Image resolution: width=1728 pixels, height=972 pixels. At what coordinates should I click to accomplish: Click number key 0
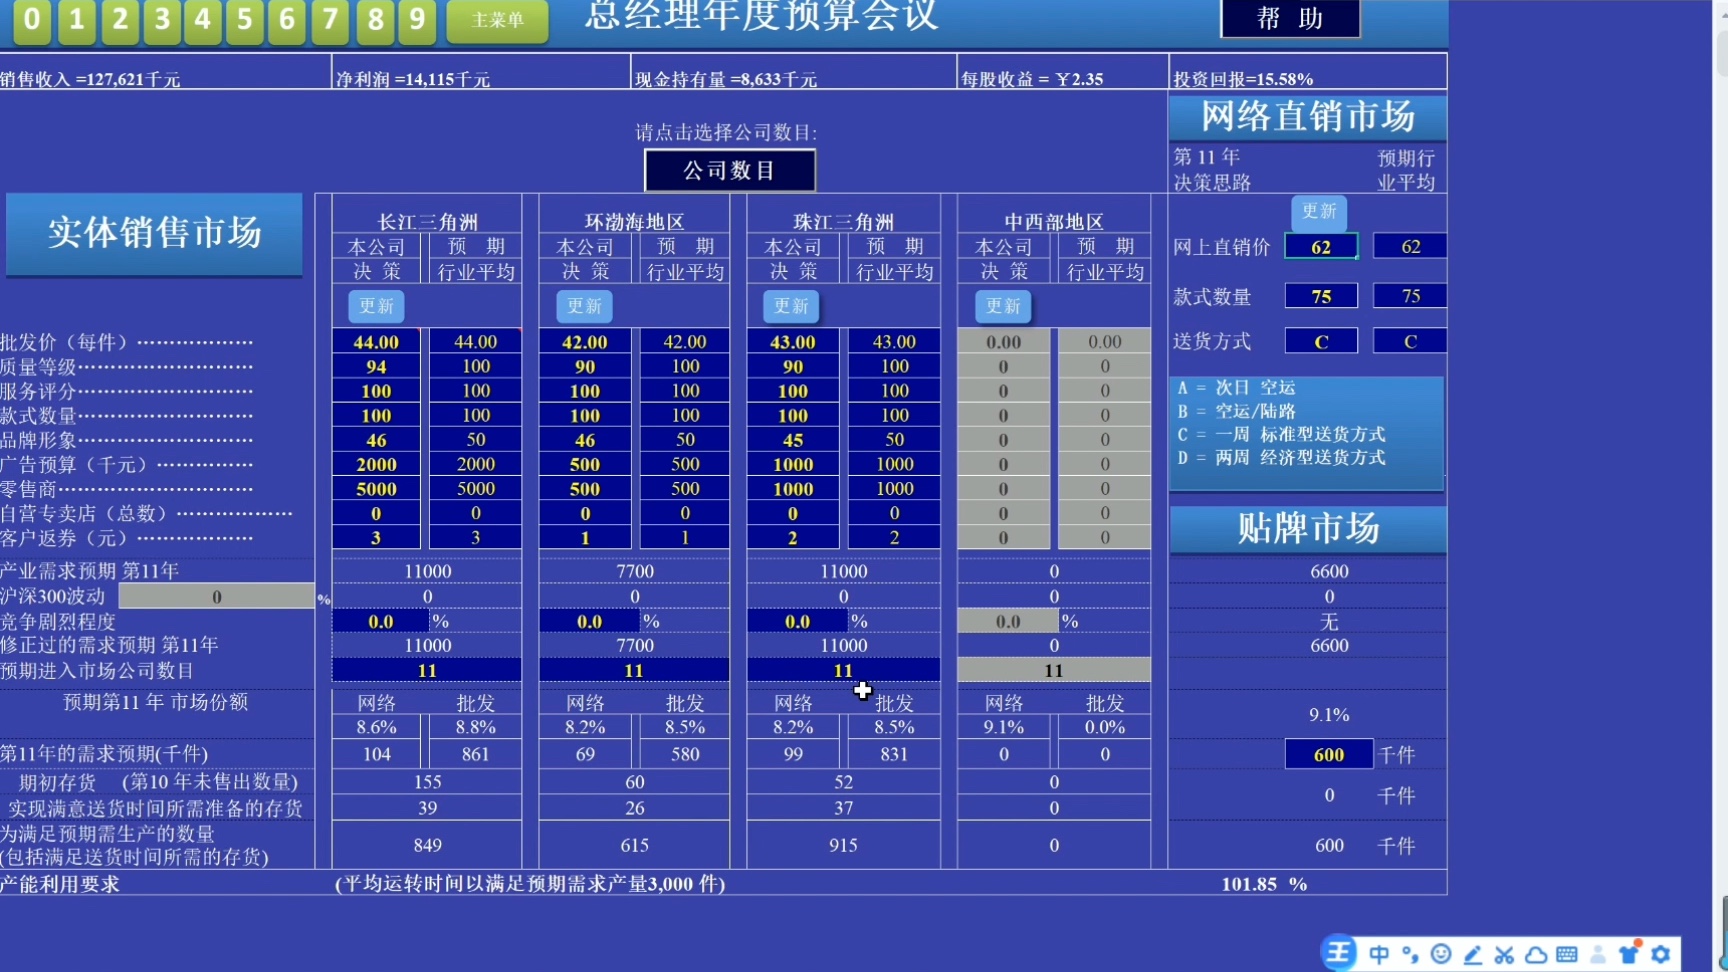click(32, 19)
